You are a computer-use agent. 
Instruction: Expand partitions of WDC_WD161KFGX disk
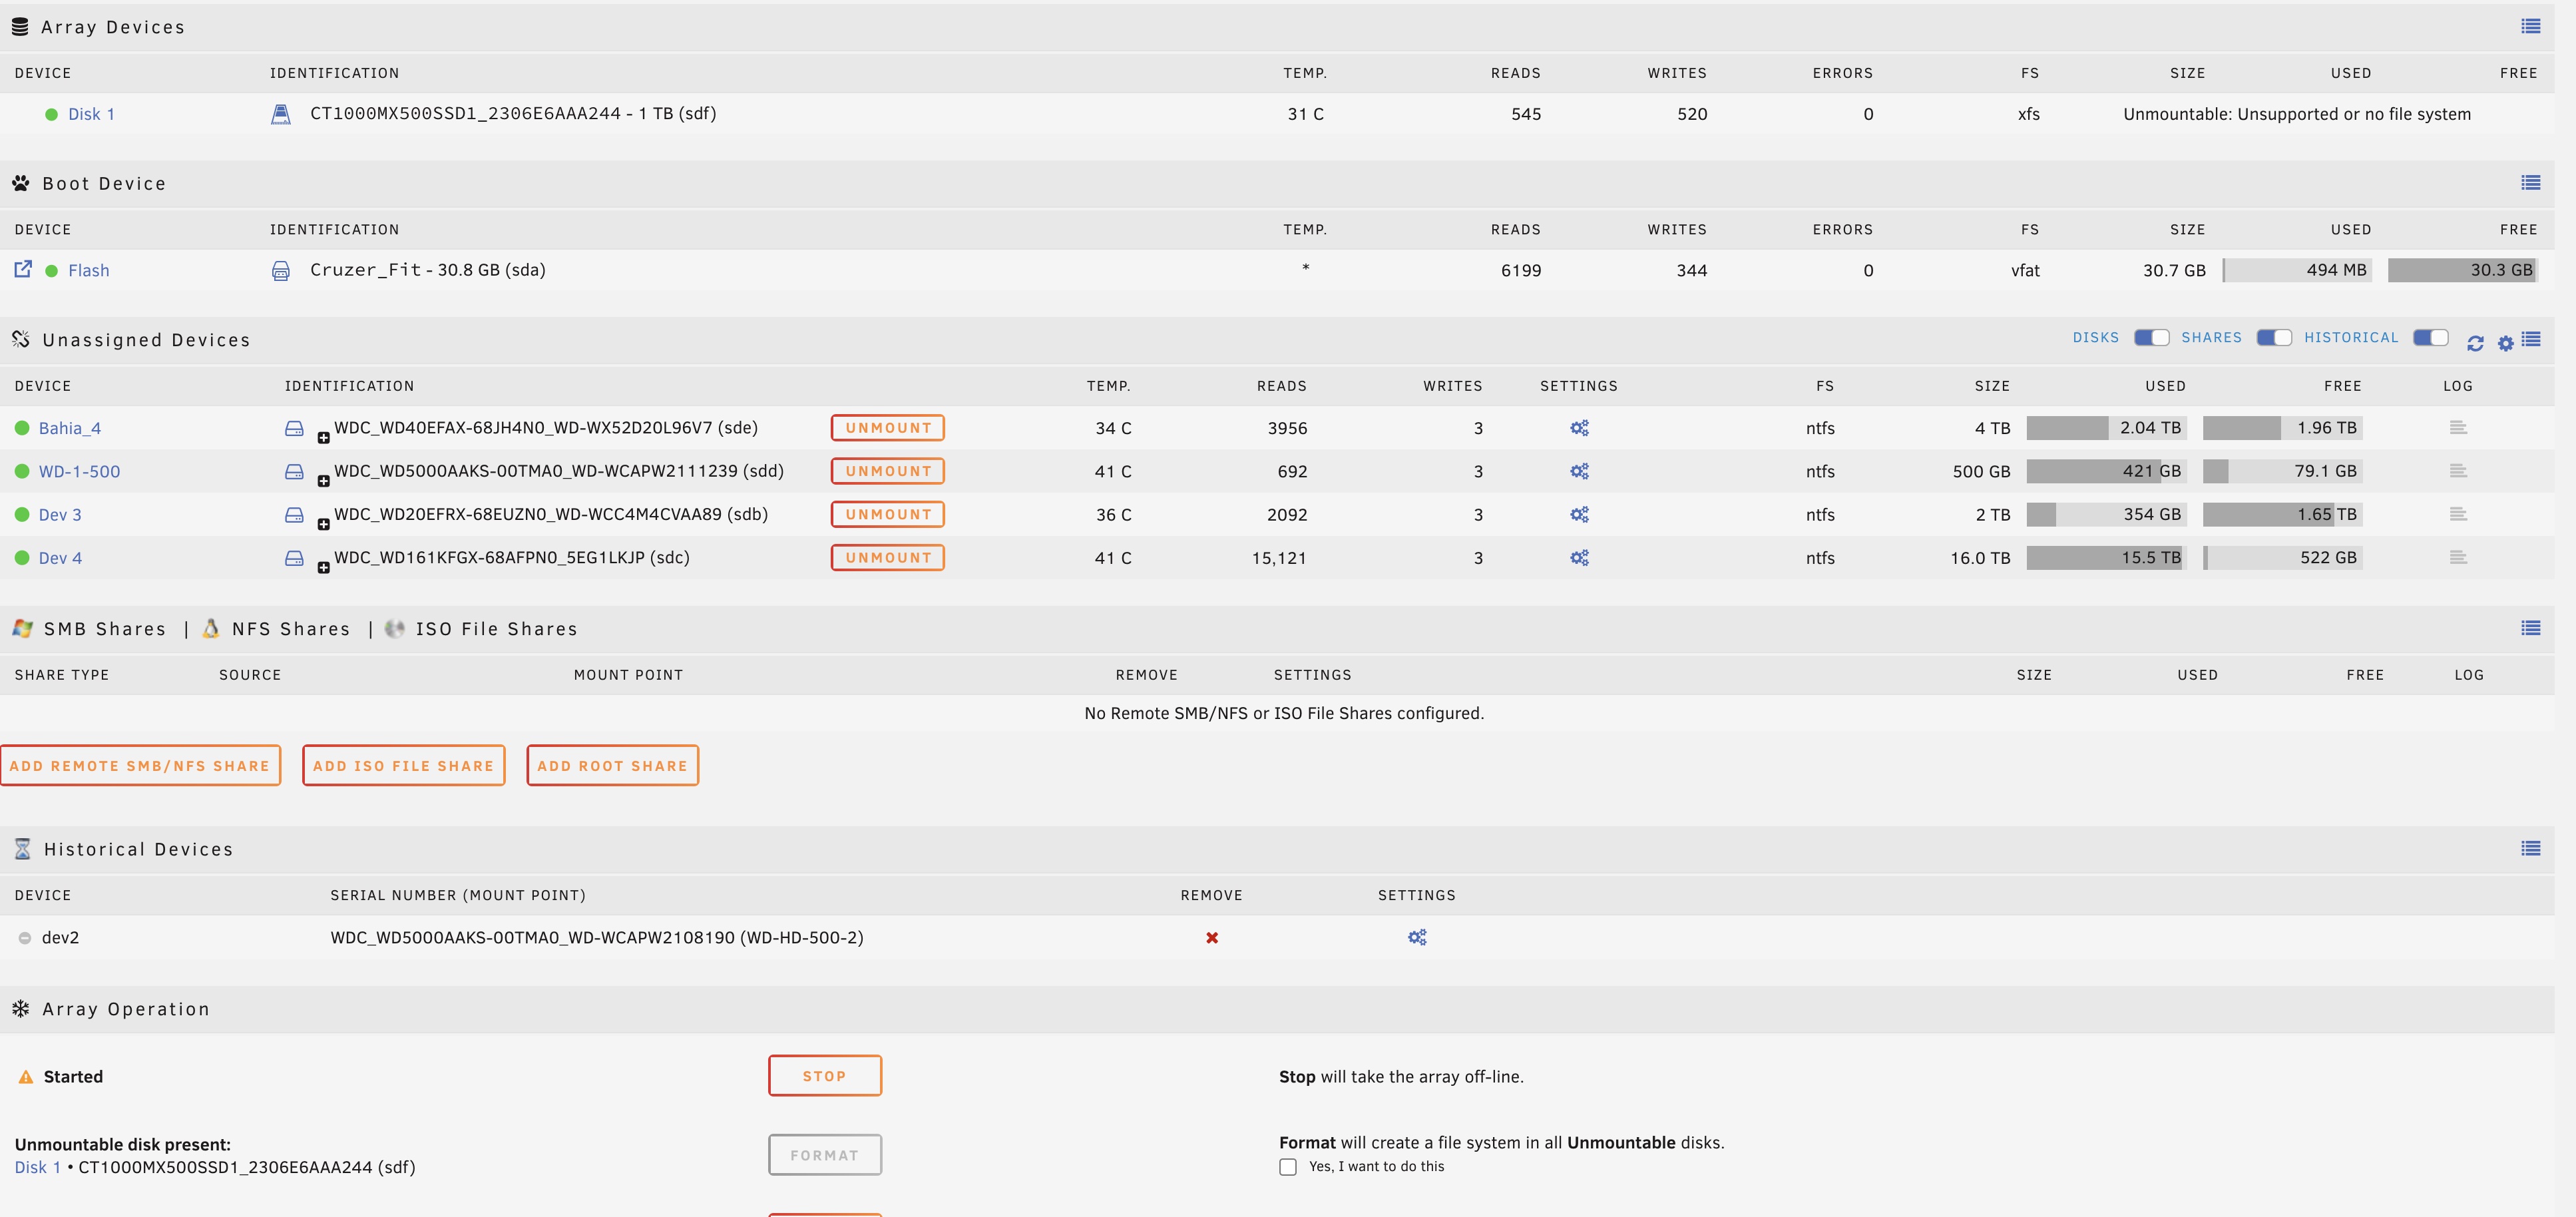[x=323, y=568]
